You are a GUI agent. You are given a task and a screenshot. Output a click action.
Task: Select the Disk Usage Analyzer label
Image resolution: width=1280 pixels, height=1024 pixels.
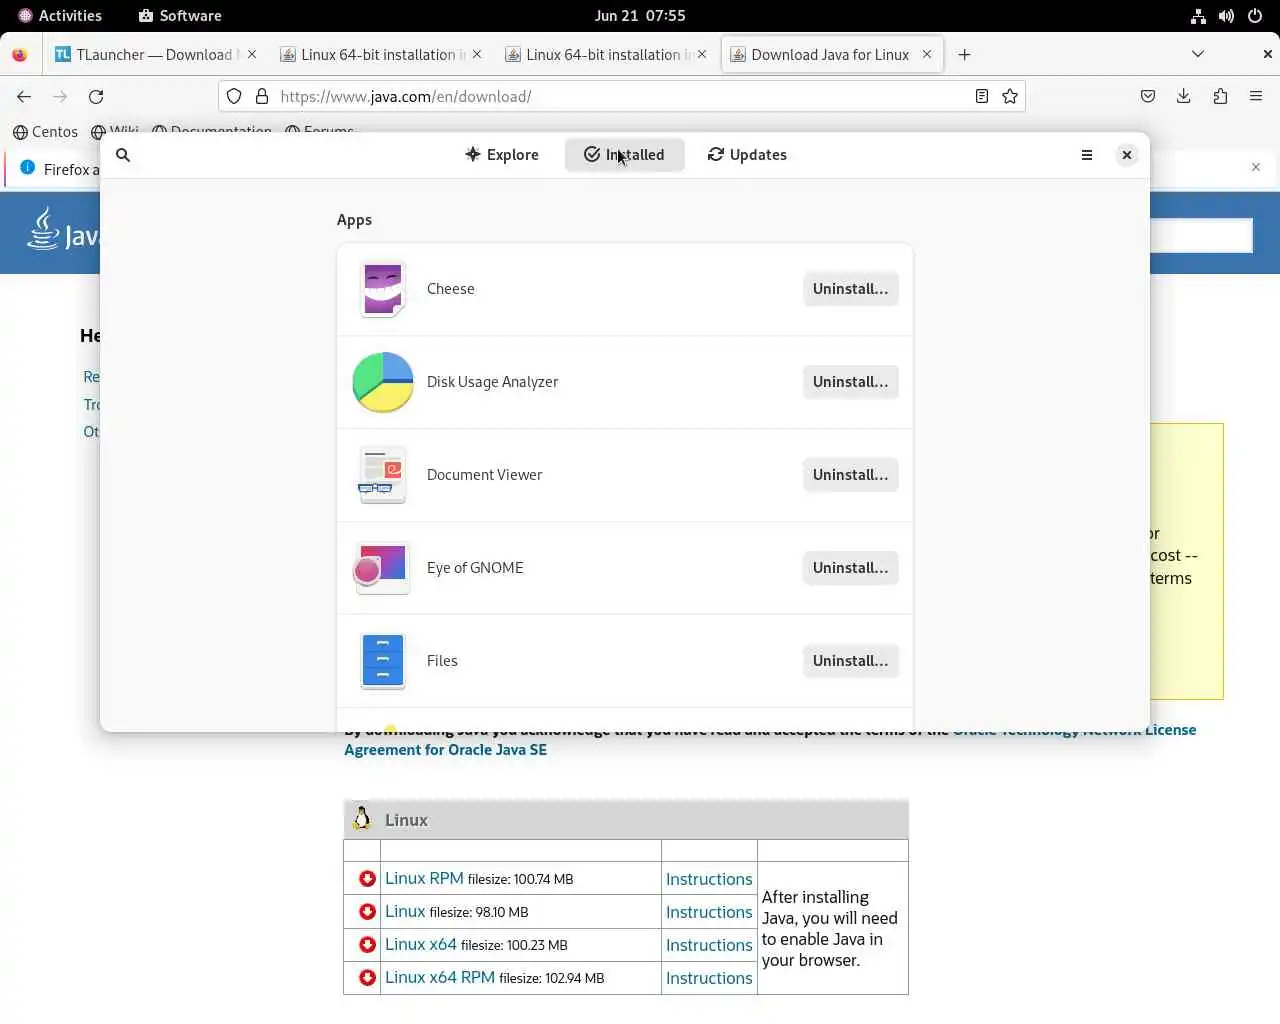[x=492, y=382]
